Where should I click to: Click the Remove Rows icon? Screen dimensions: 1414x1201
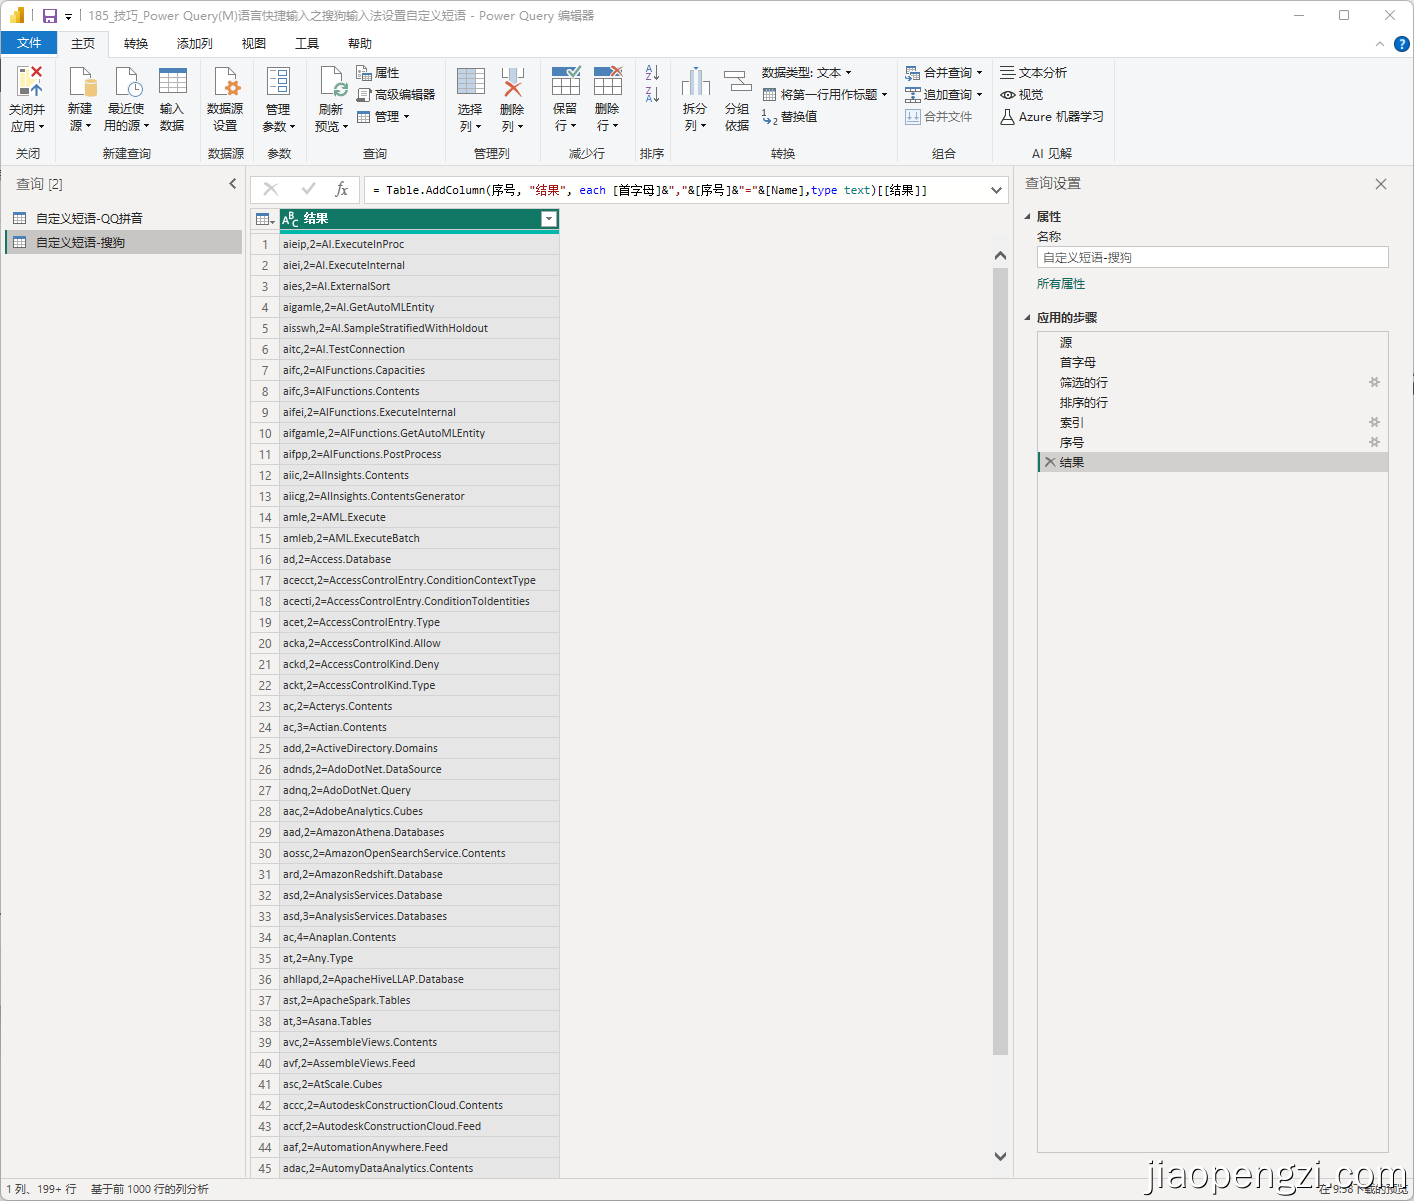pos(608,82)
